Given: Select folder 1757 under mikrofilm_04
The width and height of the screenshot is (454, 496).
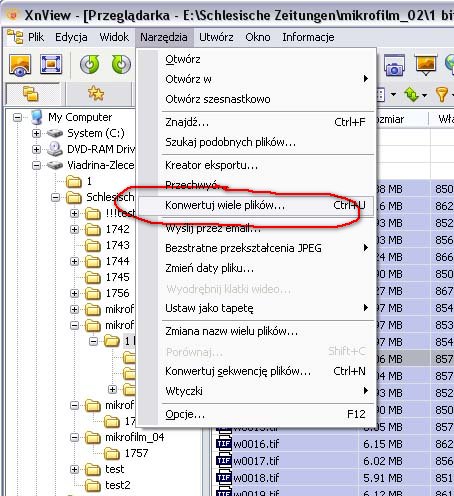Looking at the screenshot, I should pyautogui.click(x=136, y=453).
